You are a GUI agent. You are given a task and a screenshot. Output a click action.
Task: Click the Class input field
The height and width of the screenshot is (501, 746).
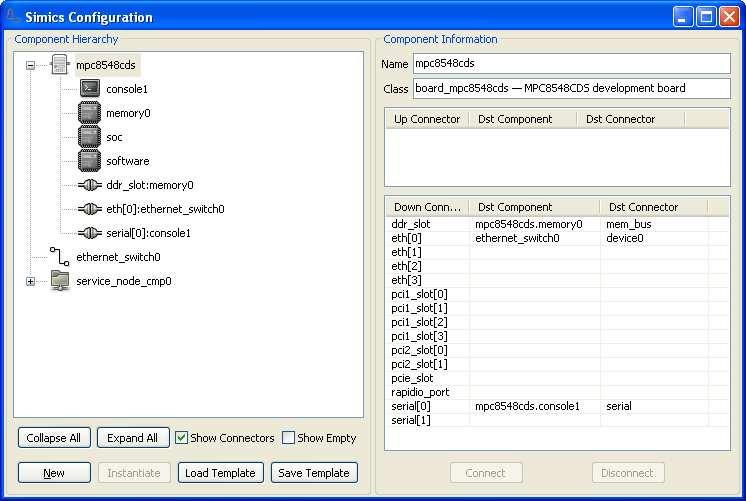(x=572, y=88)
